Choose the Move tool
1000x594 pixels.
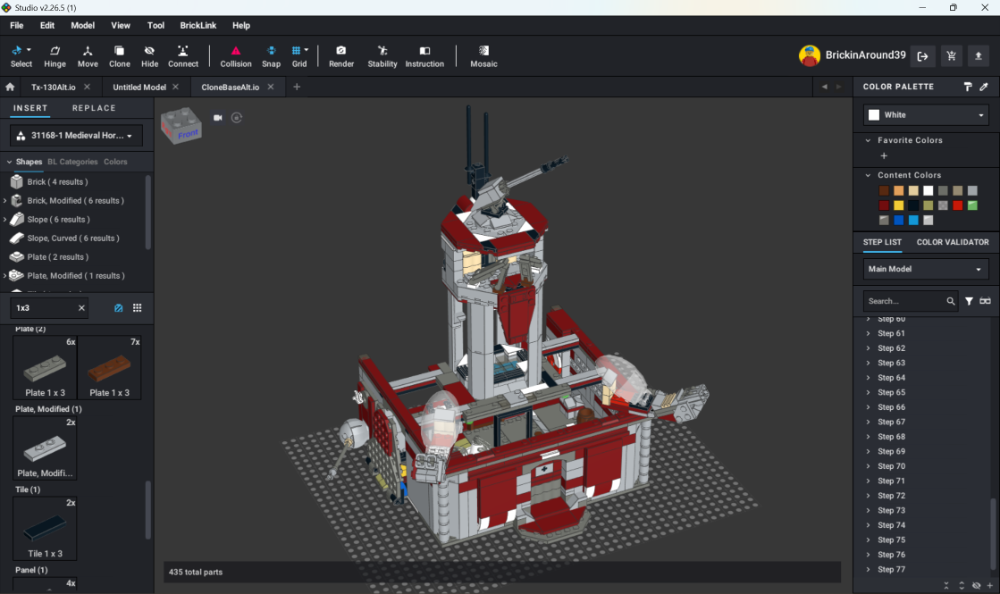point(87,56)
